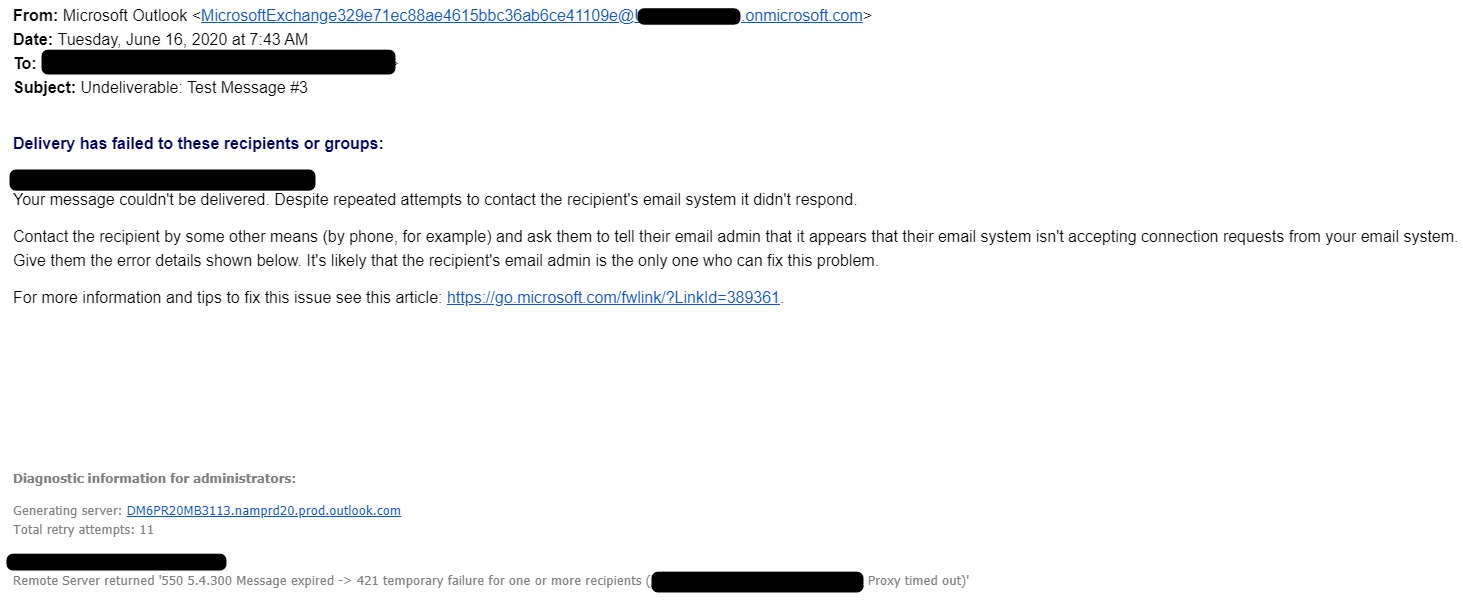Screen dimensions: 1463x605
Task: Click heading 'Delivery has failed to these recipients'
Action: [x=198, y=144]
